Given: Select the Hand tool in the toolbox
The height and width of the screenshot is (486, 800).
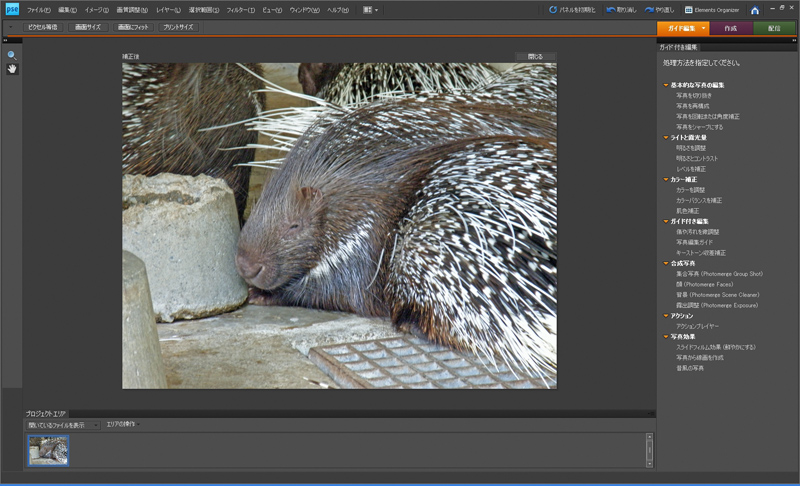Looking at the screenshot, I should pos(12,69).
